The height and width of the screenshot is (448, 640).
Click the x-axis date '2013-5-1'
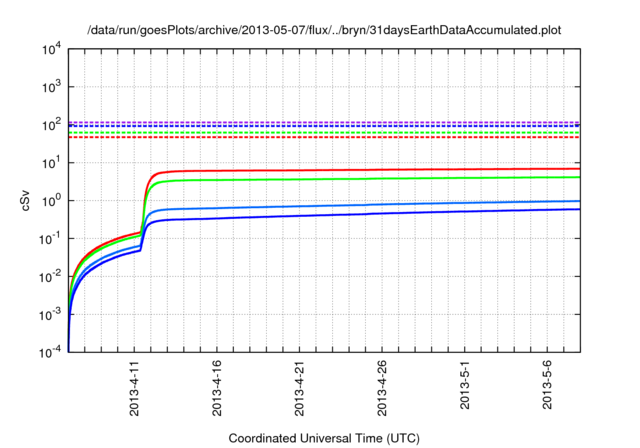[x=464, y=384]
